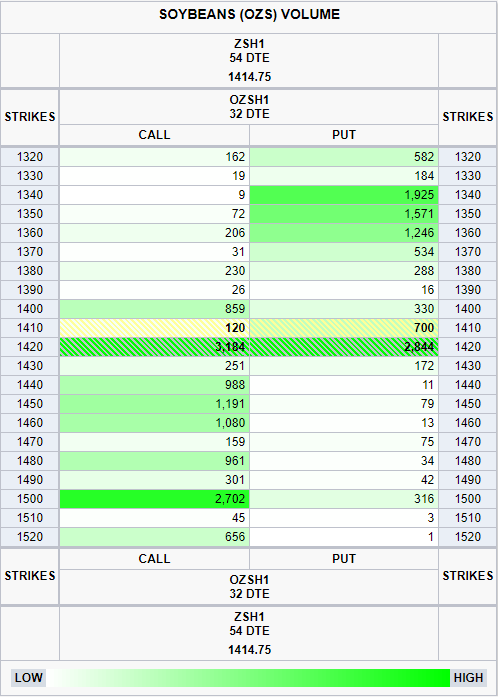Viewport: 498px width, 697px height.
Task: Click the 1500 call volume 2,702
Action: pyautogui.click(x=154, y=499)
